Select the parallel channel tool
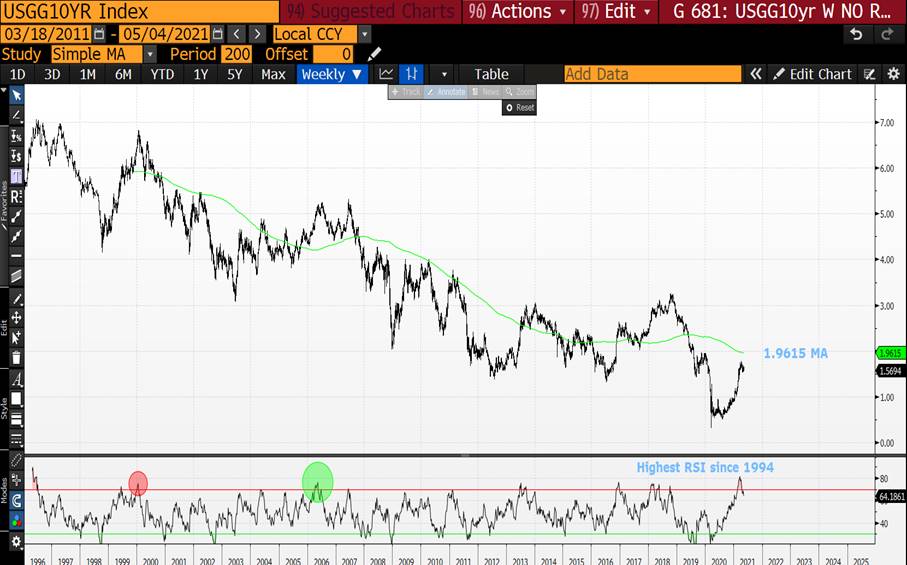 (x=16, y=276)
